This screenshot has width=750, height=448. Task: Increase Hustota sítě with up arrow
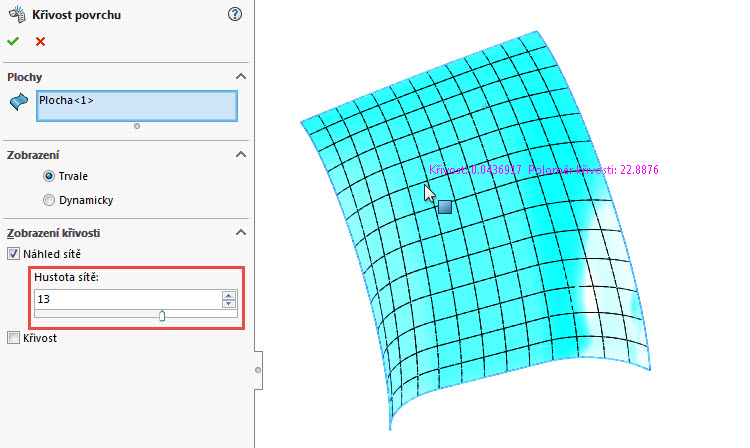229,295
